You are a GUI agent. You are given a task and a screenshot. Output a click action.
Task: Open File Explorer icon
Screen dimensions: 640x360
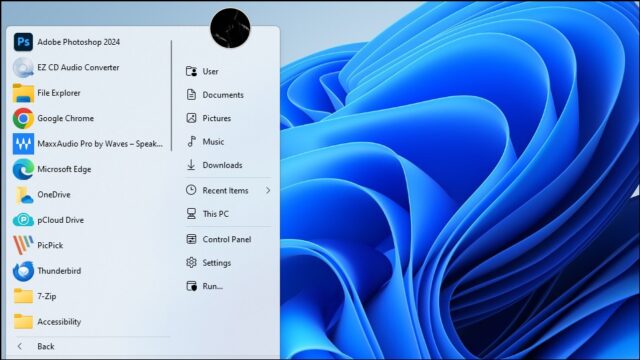[x=23, y=93]
